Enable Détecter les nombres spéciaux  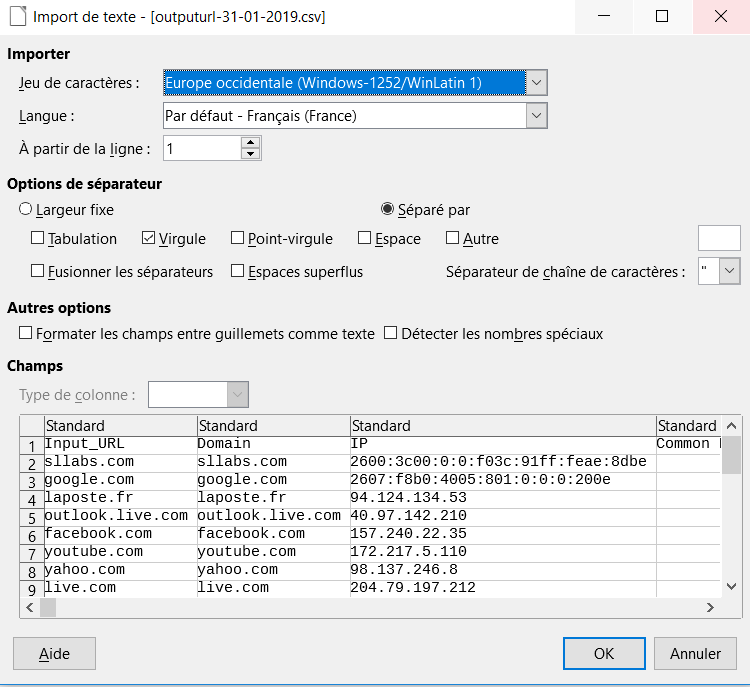click(x=392, y=334)
